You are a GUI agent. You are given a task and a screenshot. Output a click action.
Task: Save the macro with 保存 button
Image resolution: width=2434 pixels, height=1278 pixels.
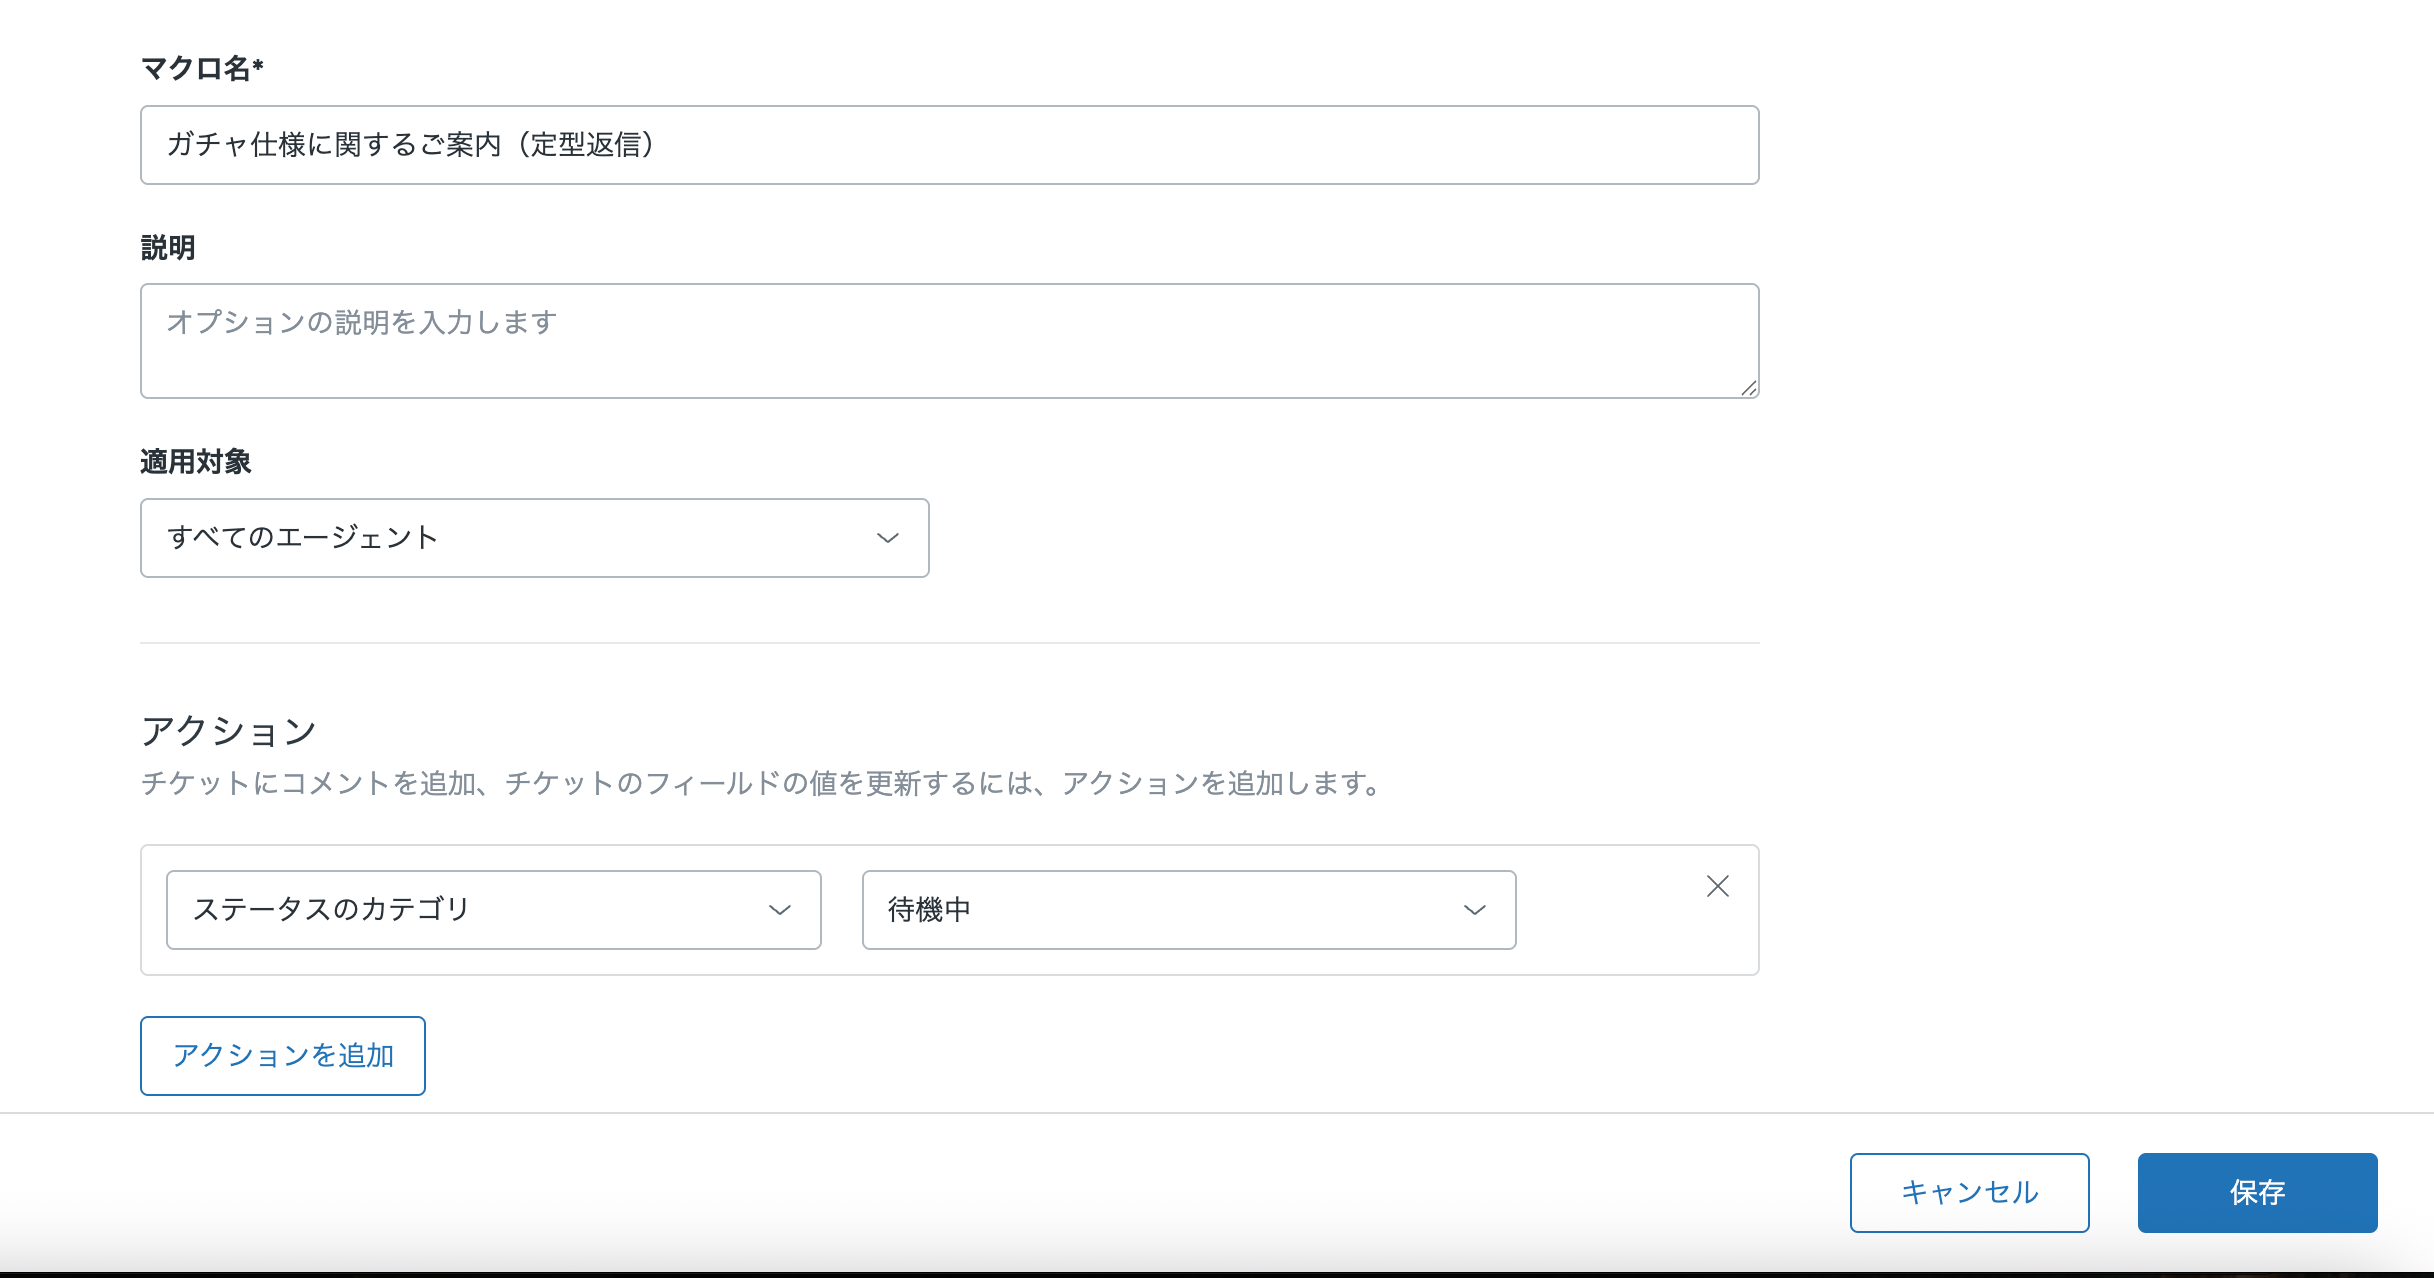2257,1192
